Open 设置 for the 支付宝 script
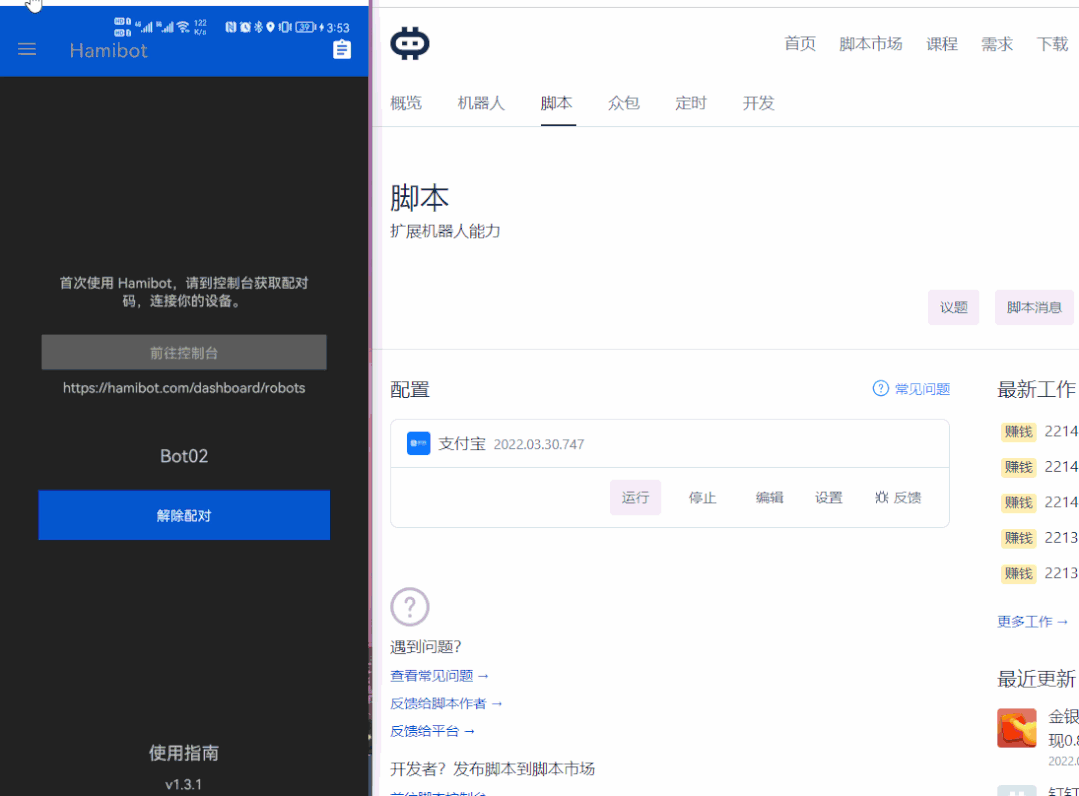This screenshot has height=796, width=1079. (829, 497)
